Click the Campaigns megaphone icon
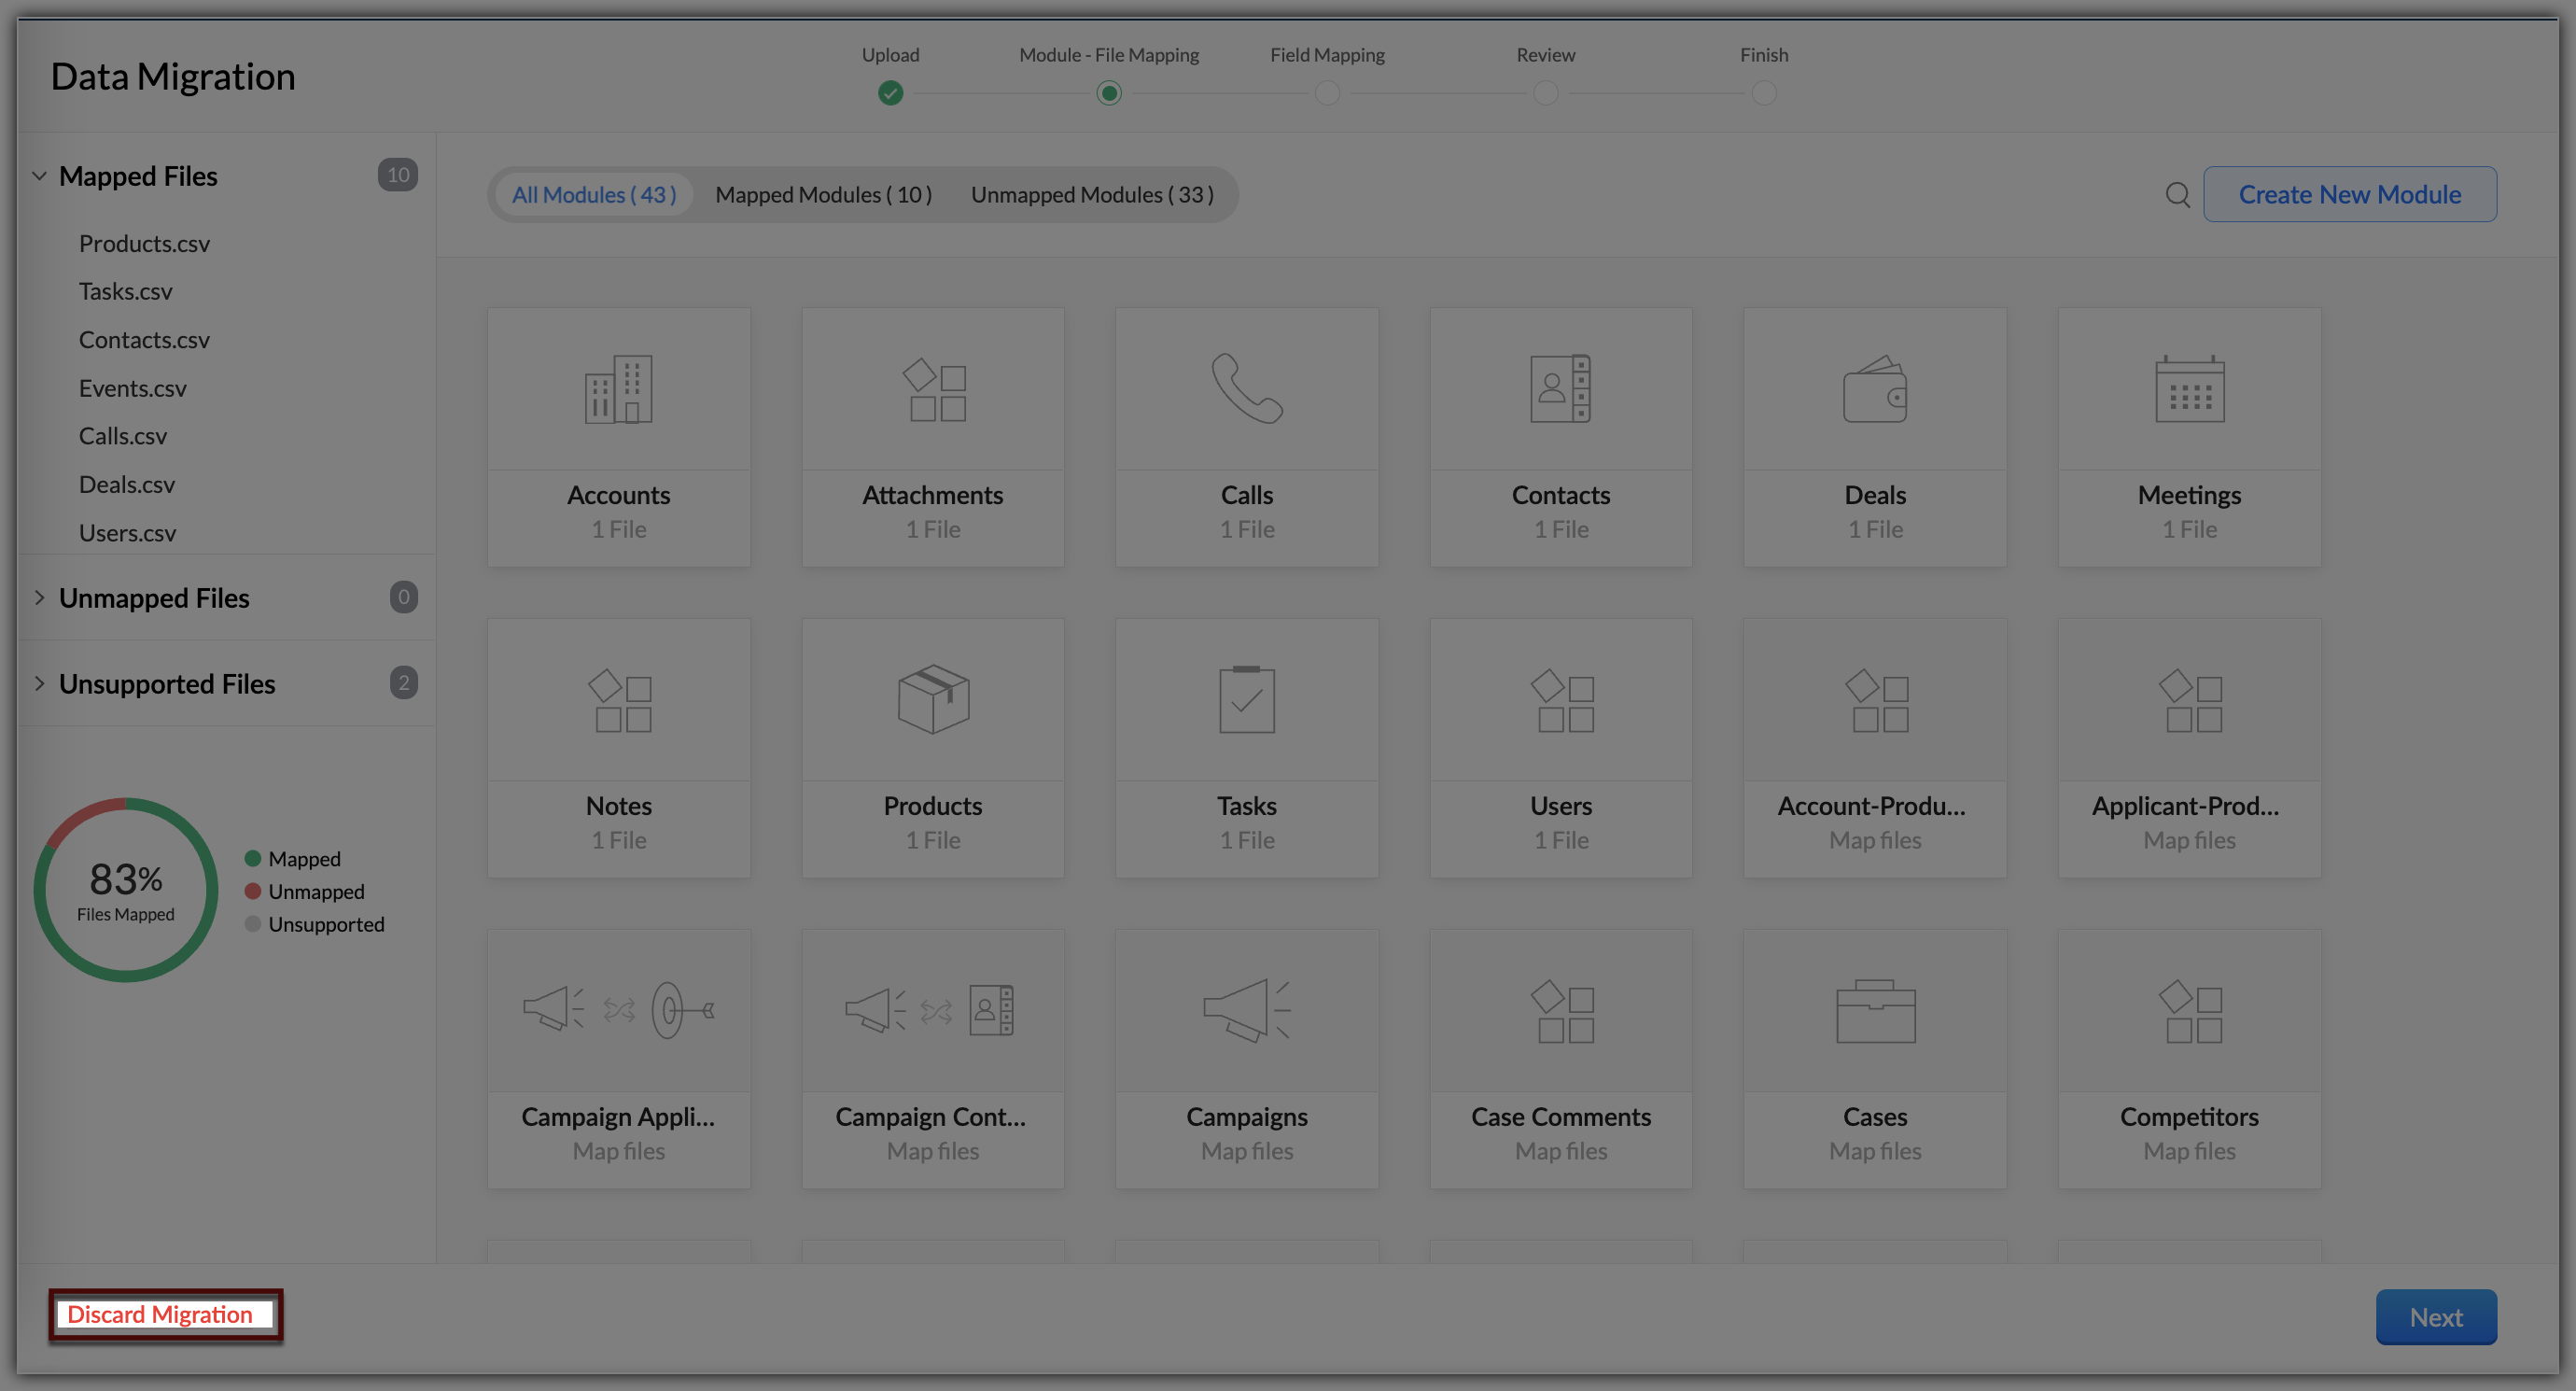 coord(1246,1011)
